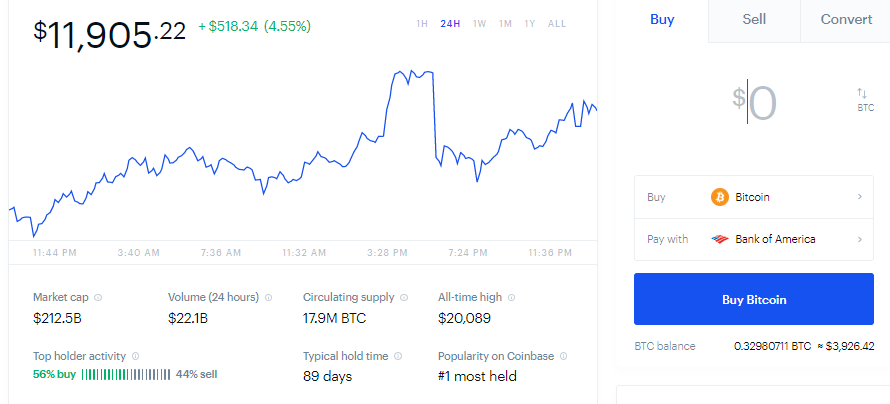
Task: Click the Circulating supply info icon
Action: coord(404,297)
